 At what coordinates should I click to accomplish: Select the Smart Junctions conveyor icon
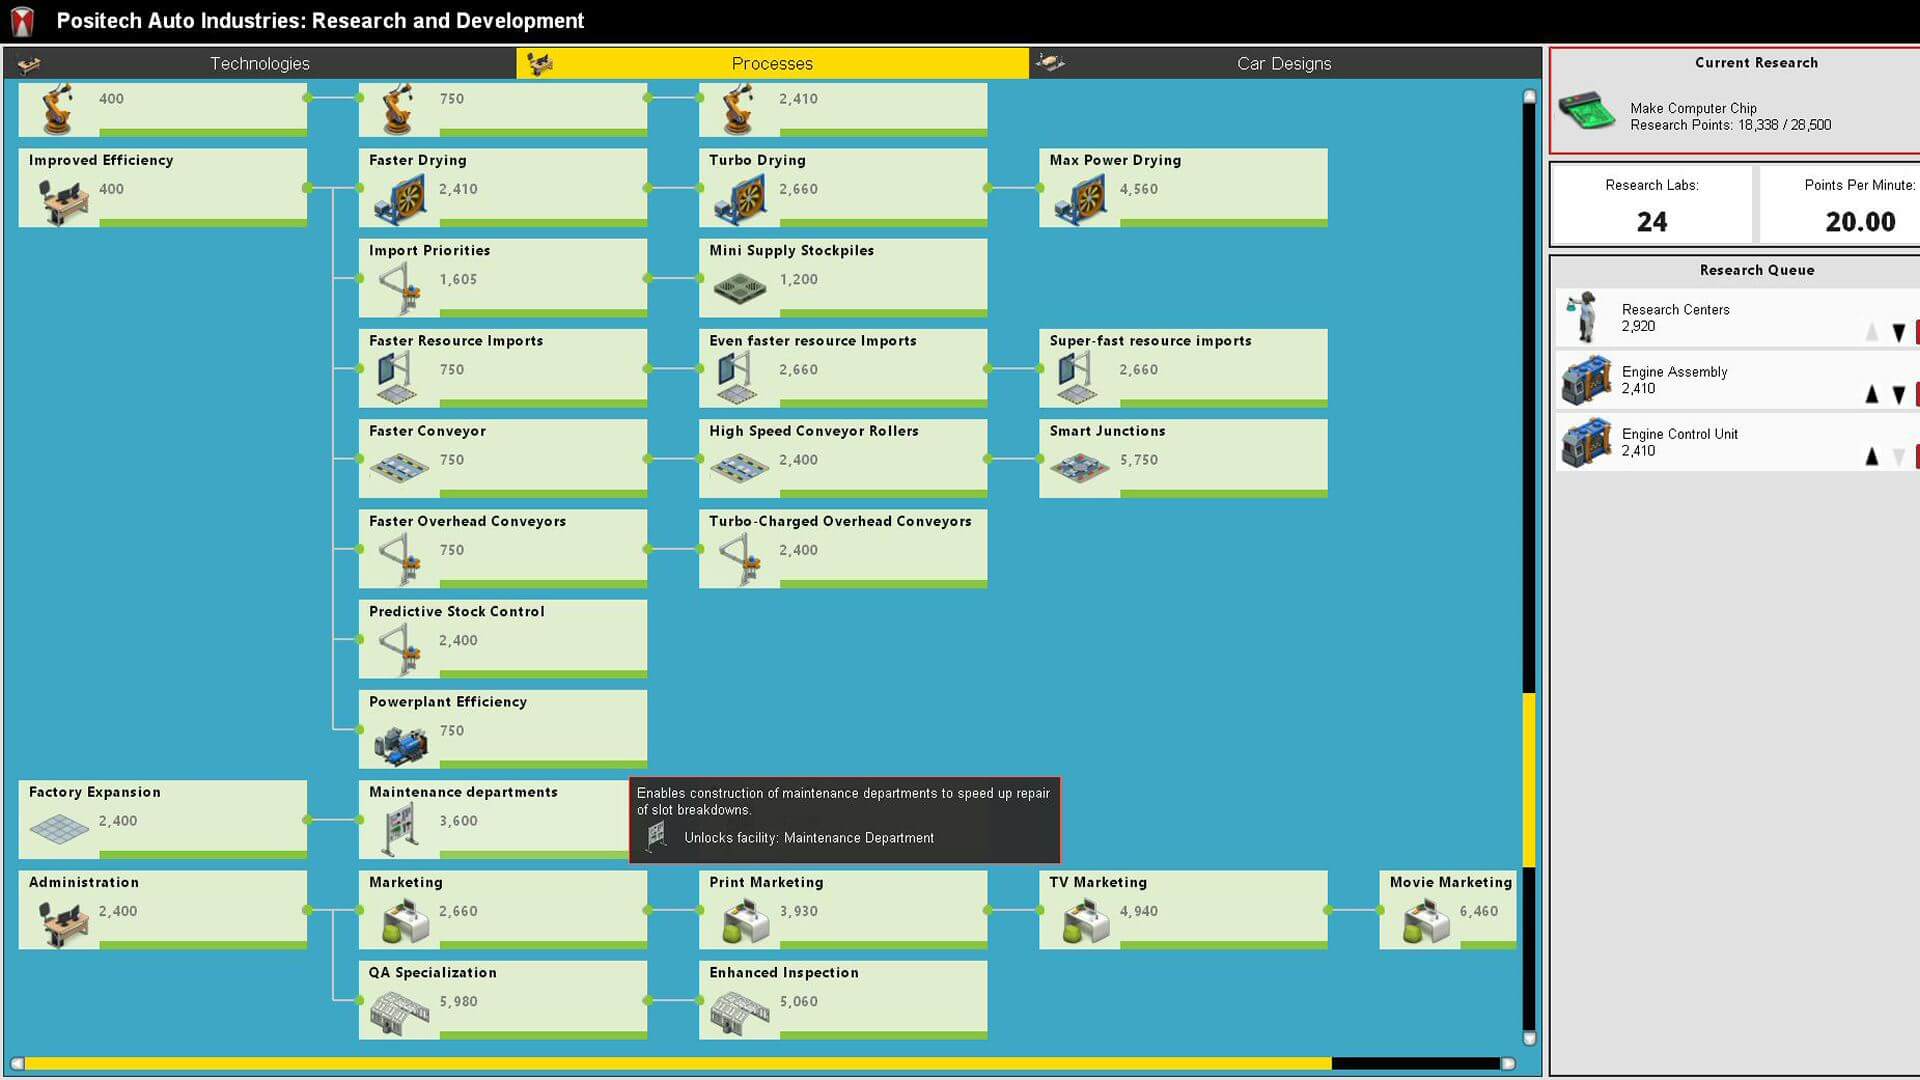1079,467
